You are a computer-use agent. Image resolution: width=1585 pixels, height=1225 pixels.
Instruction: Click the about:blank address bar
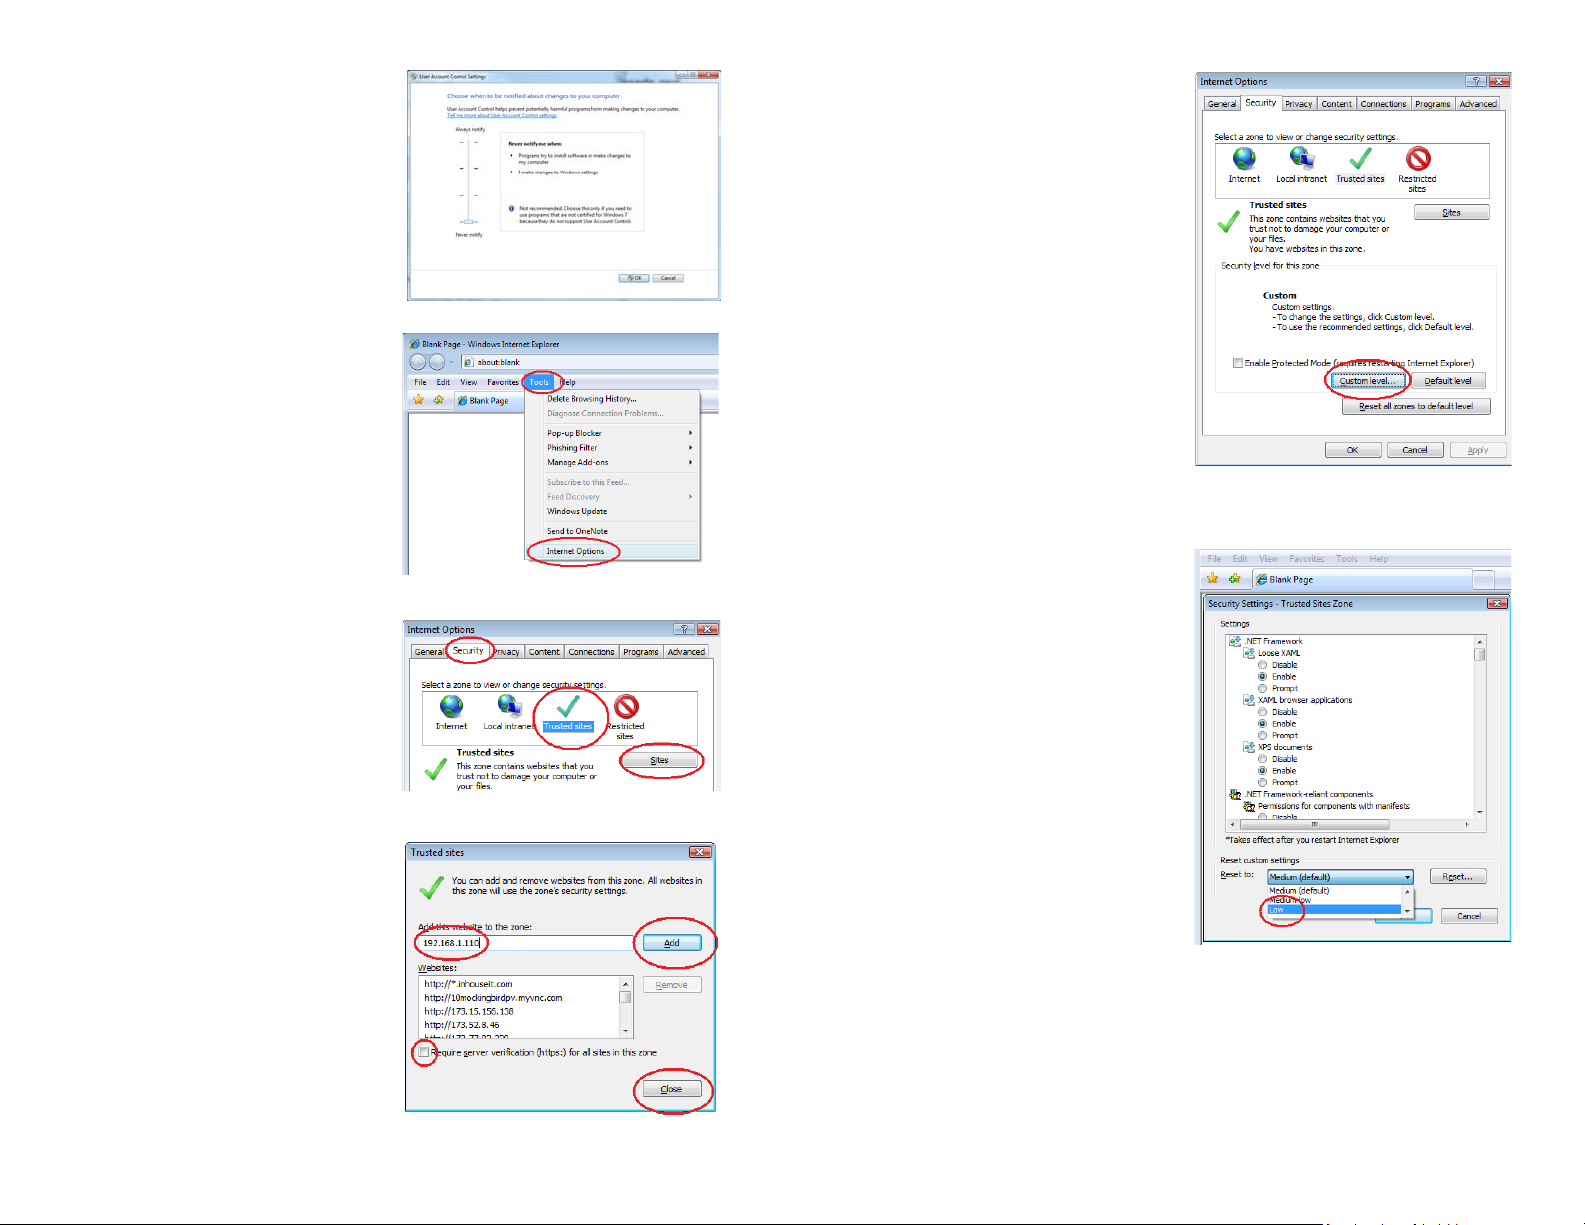[590, 362]
